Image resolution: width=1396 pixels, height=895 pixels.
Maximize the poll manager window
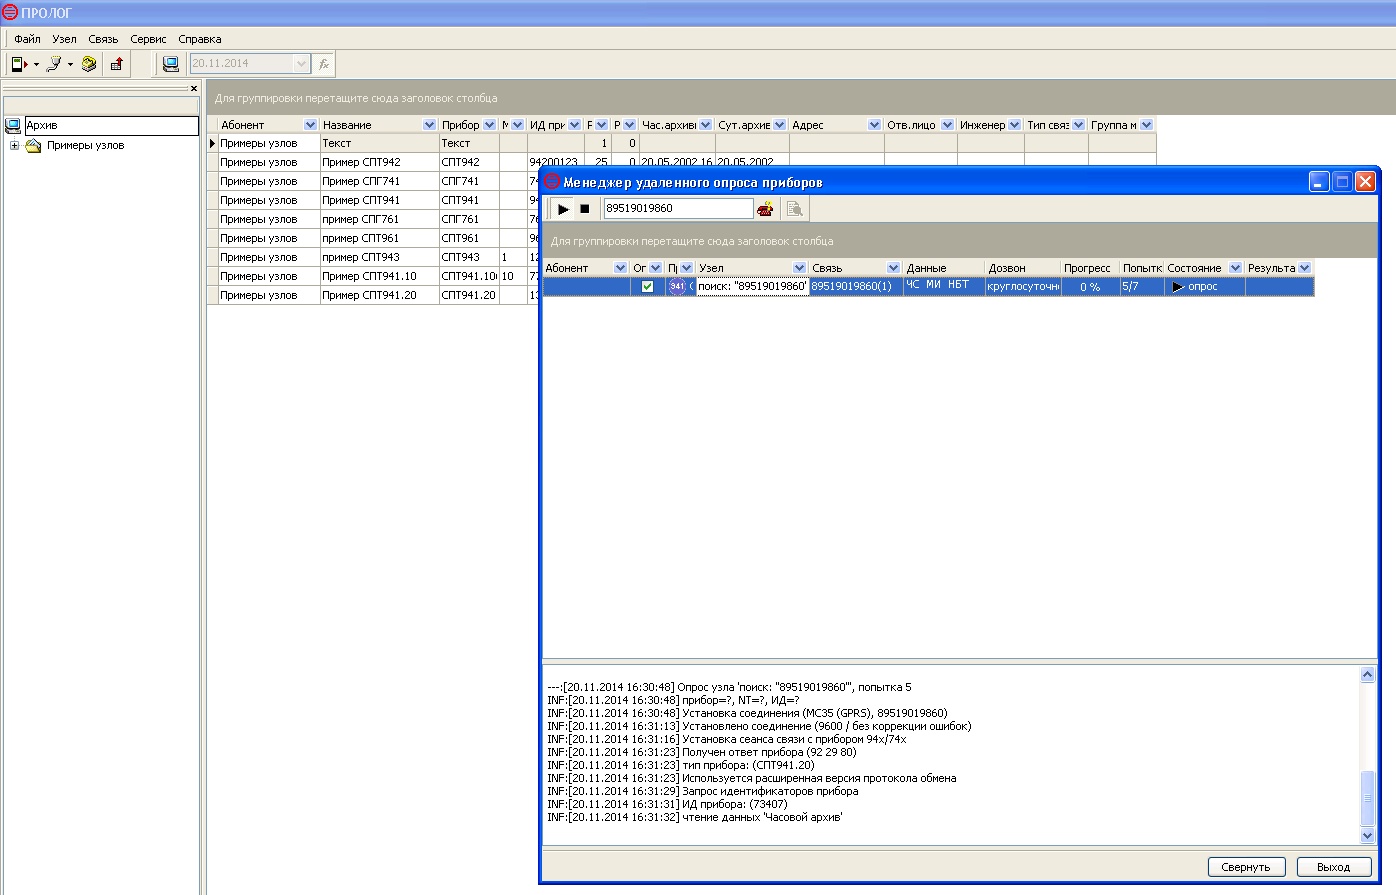point(1342,182)
